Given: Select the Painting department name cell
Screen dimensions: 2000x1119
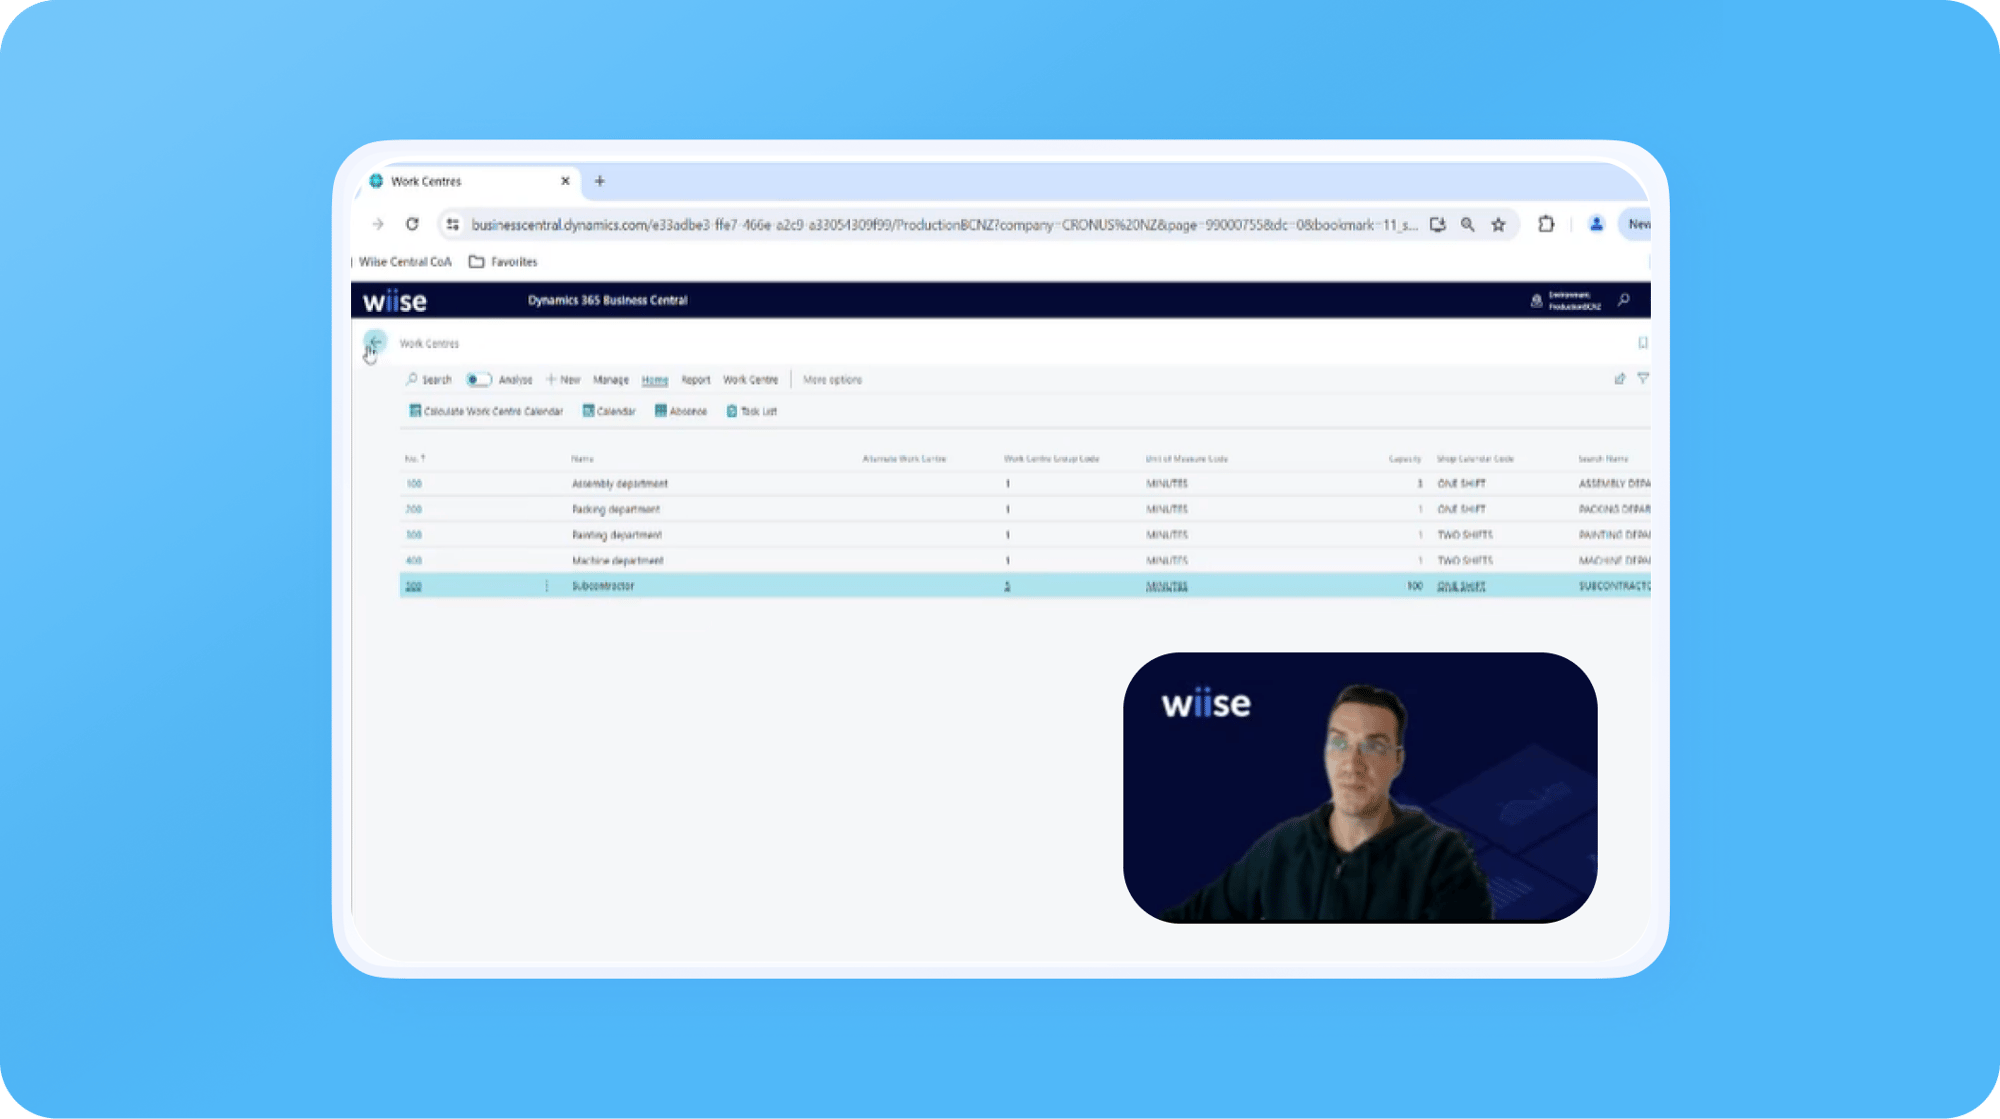Looking at the screenshot, I should coord(617,535).
